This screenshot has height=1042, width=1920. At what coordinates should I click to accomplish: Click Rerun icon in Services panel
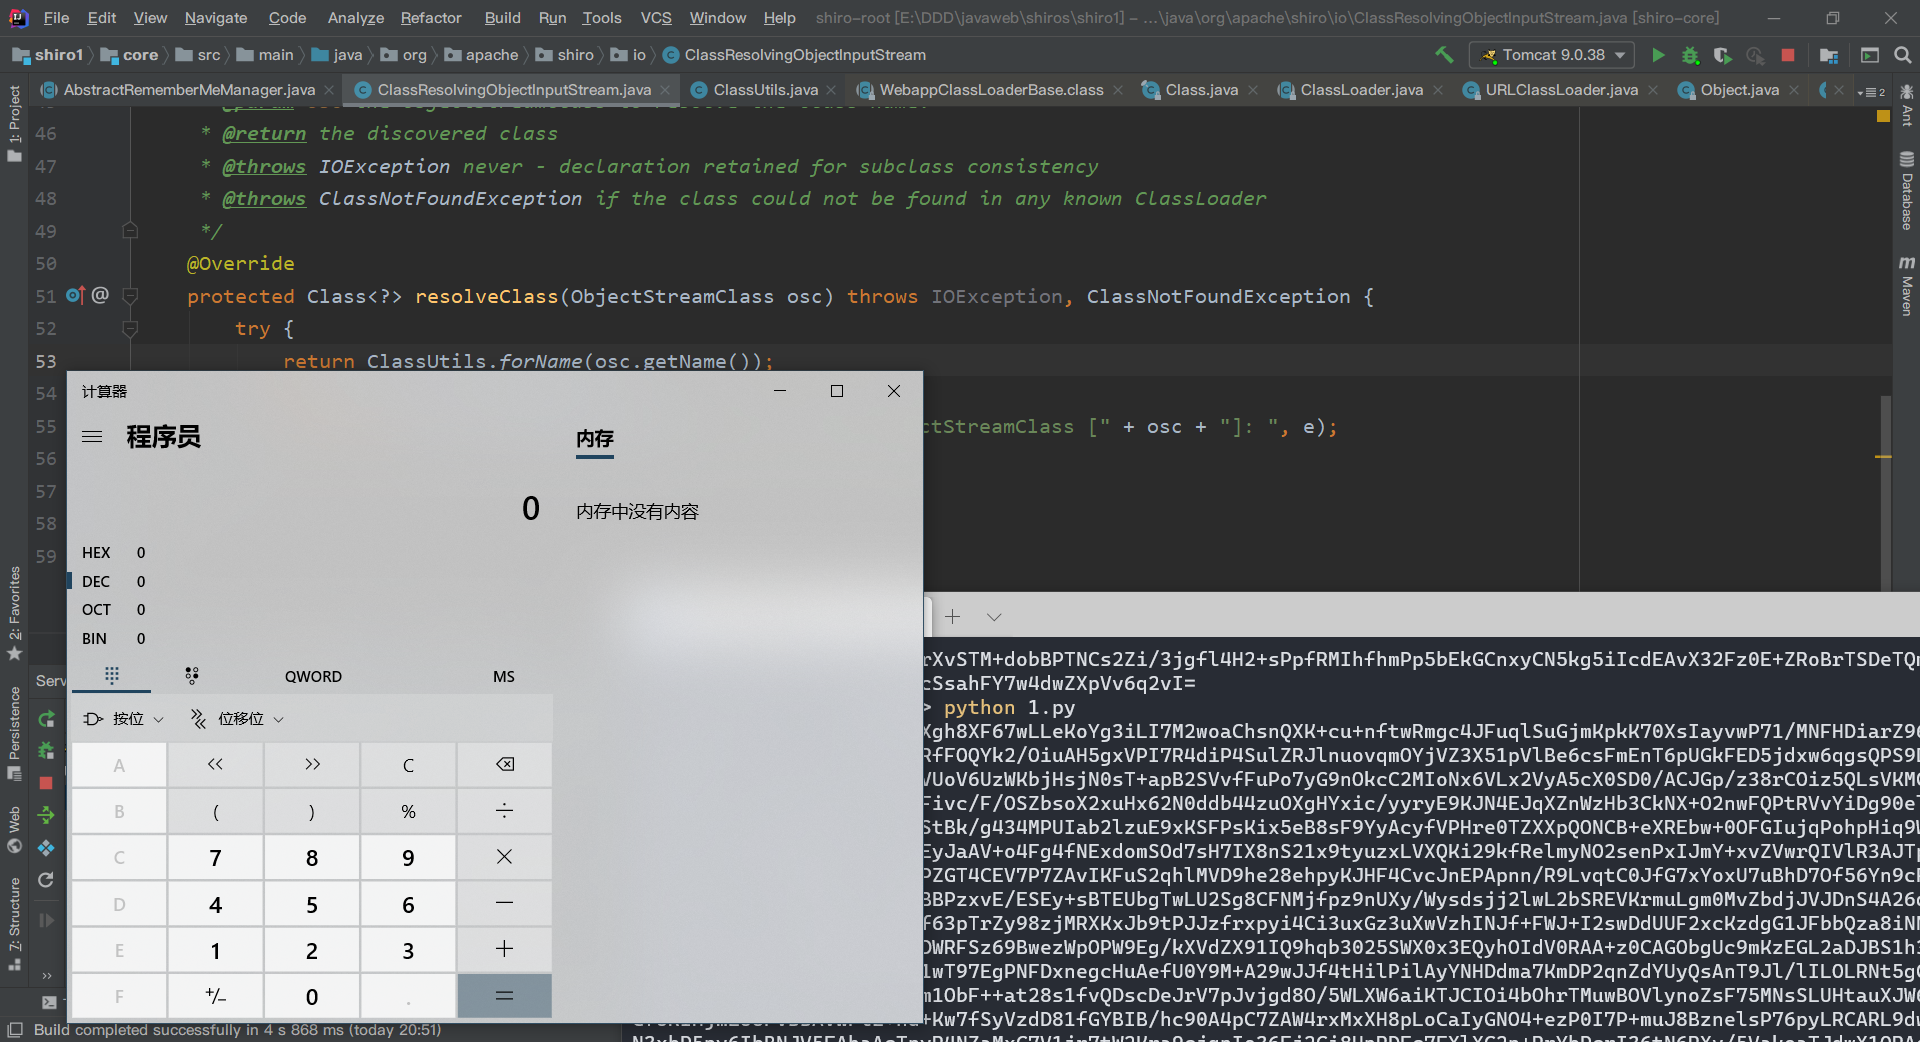46,719
